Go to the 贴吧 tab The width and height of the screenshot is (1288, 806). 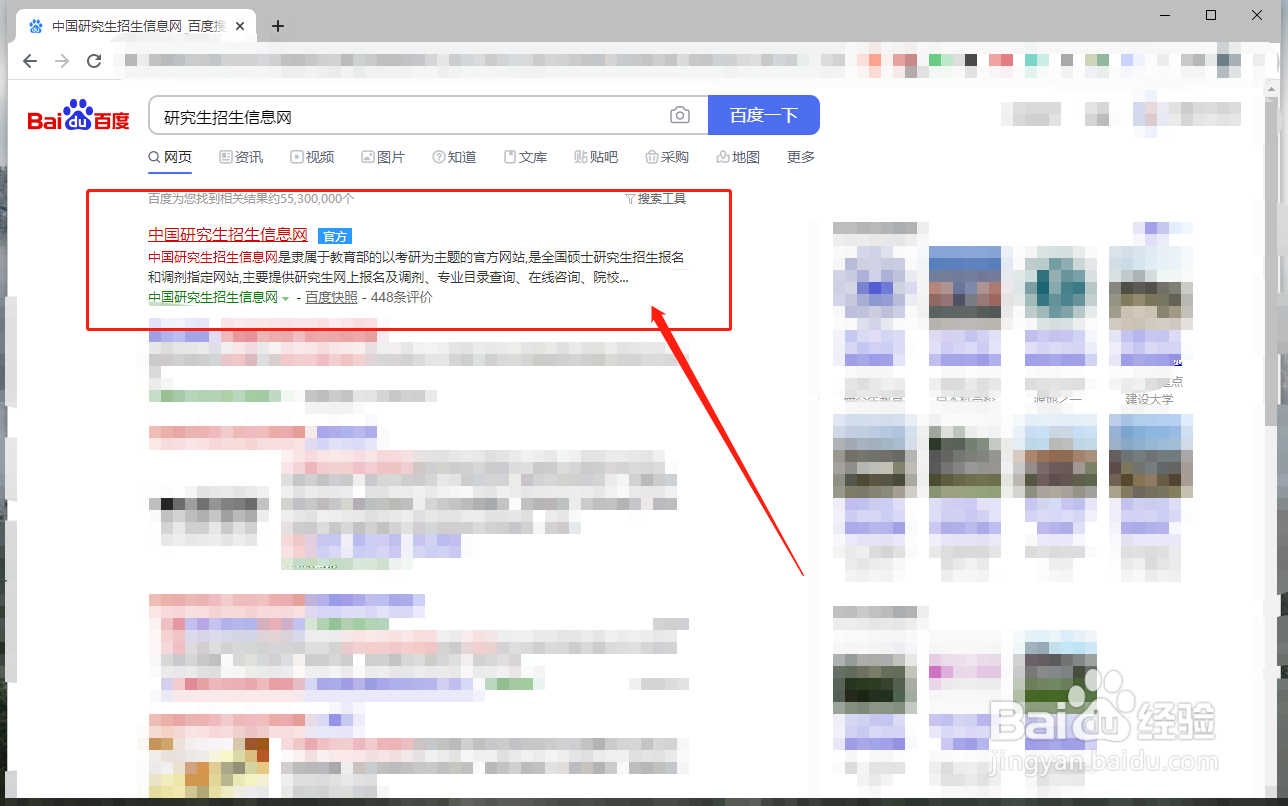click(x=596, y=157)
